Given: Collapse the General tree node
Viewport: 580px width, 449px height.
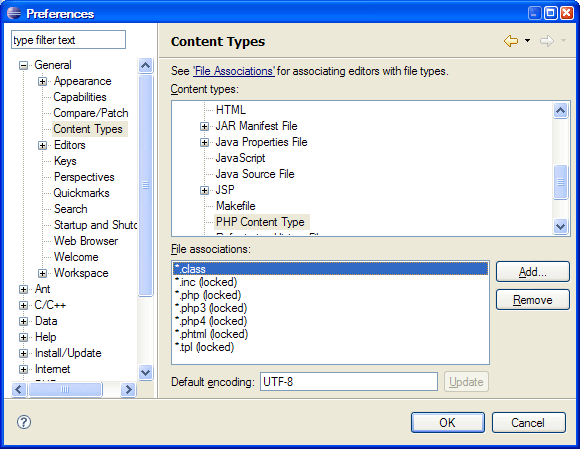Looking at the screenshot, I should click(23, 65).
